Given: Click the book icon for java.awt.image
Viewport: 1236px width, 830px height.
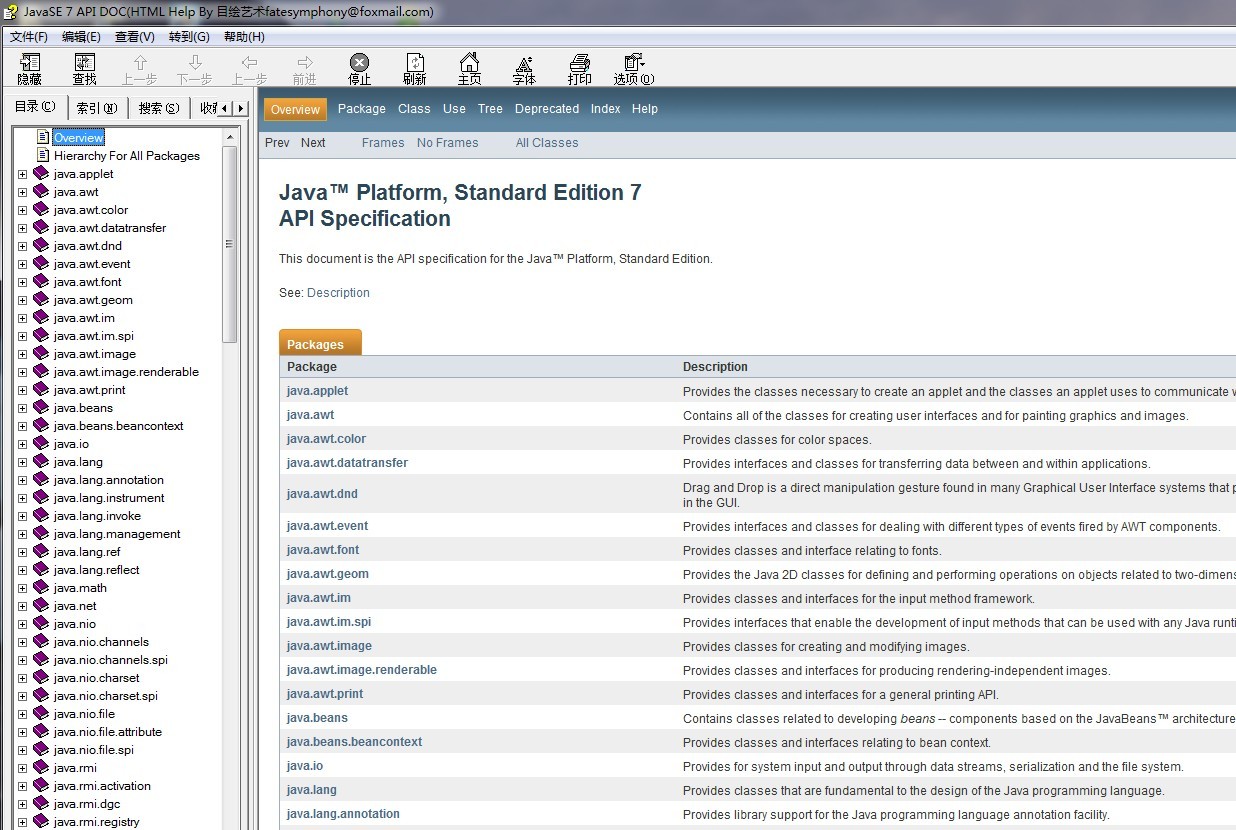Looking at the screenshot, I should click(x=41, y=353).
